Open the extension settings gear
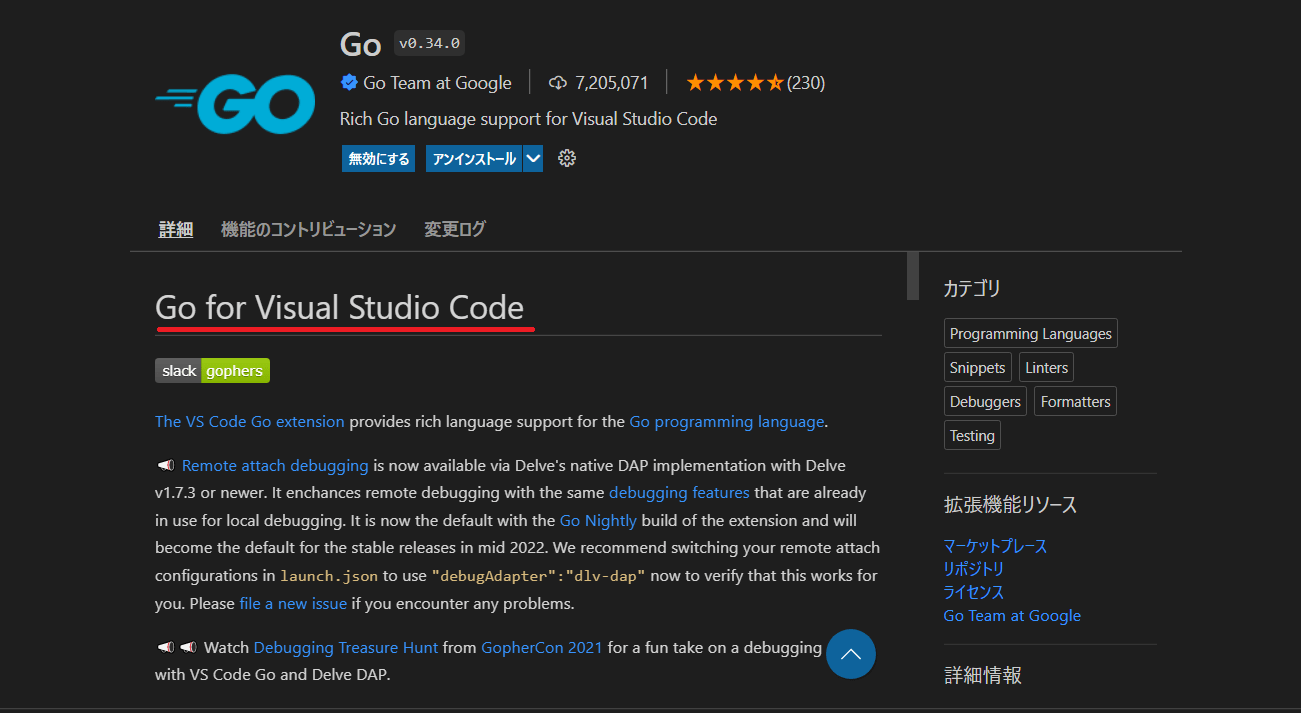The image size is (1301, 713). (x=567, y=158)
